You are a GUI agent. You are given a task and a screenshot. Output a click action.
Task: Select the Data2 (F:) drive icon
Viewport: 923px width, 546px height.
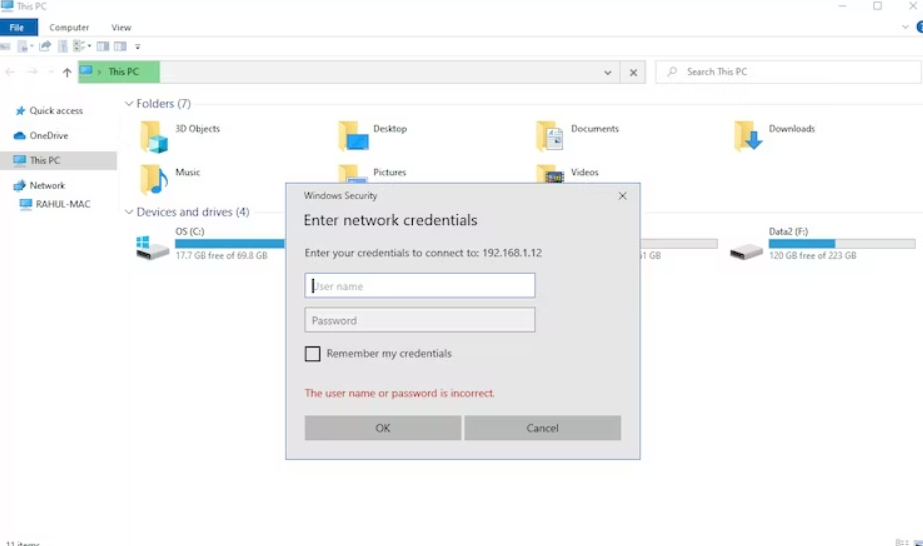(746, 248)
